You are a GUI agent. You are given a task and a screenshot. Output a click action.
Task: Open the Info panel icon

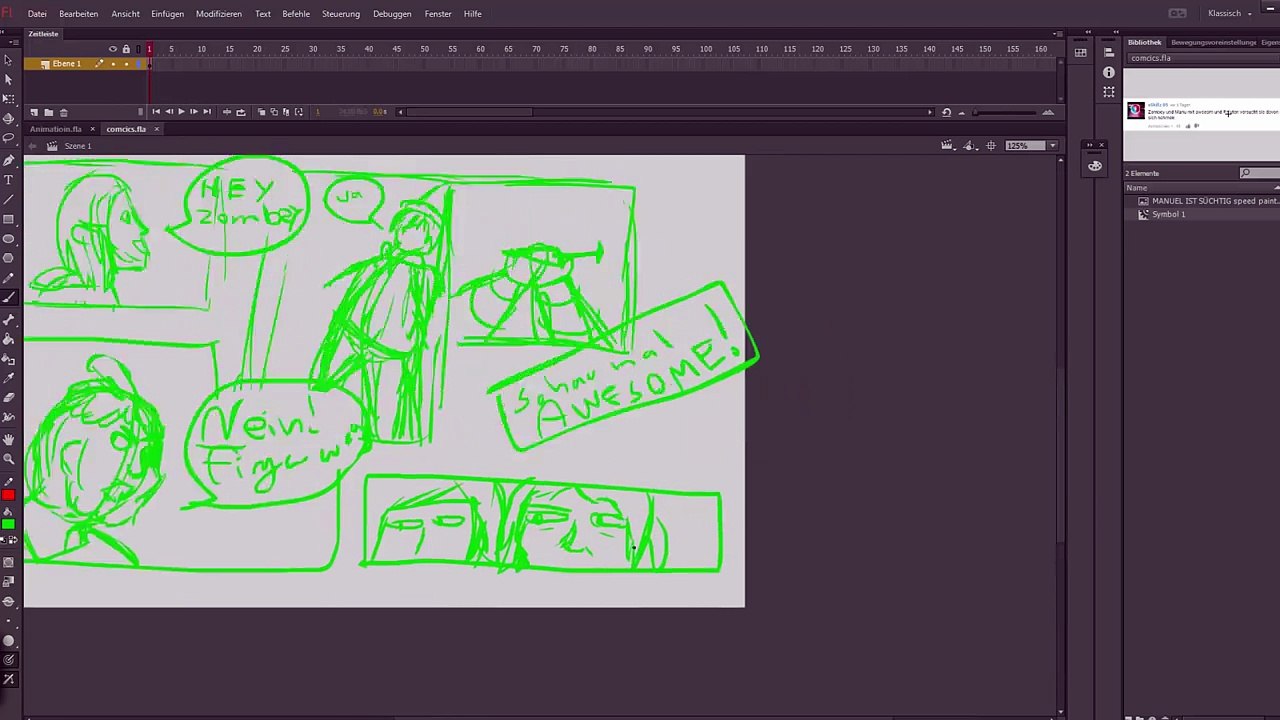[1109, 72]
